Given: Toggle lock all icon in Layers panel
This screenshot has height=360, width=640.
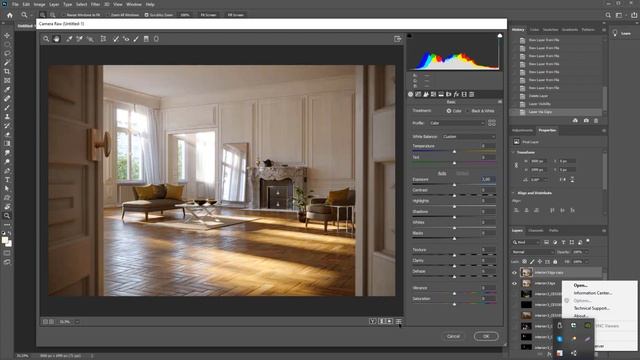Looking at the screenshot, I should (555, 262).
